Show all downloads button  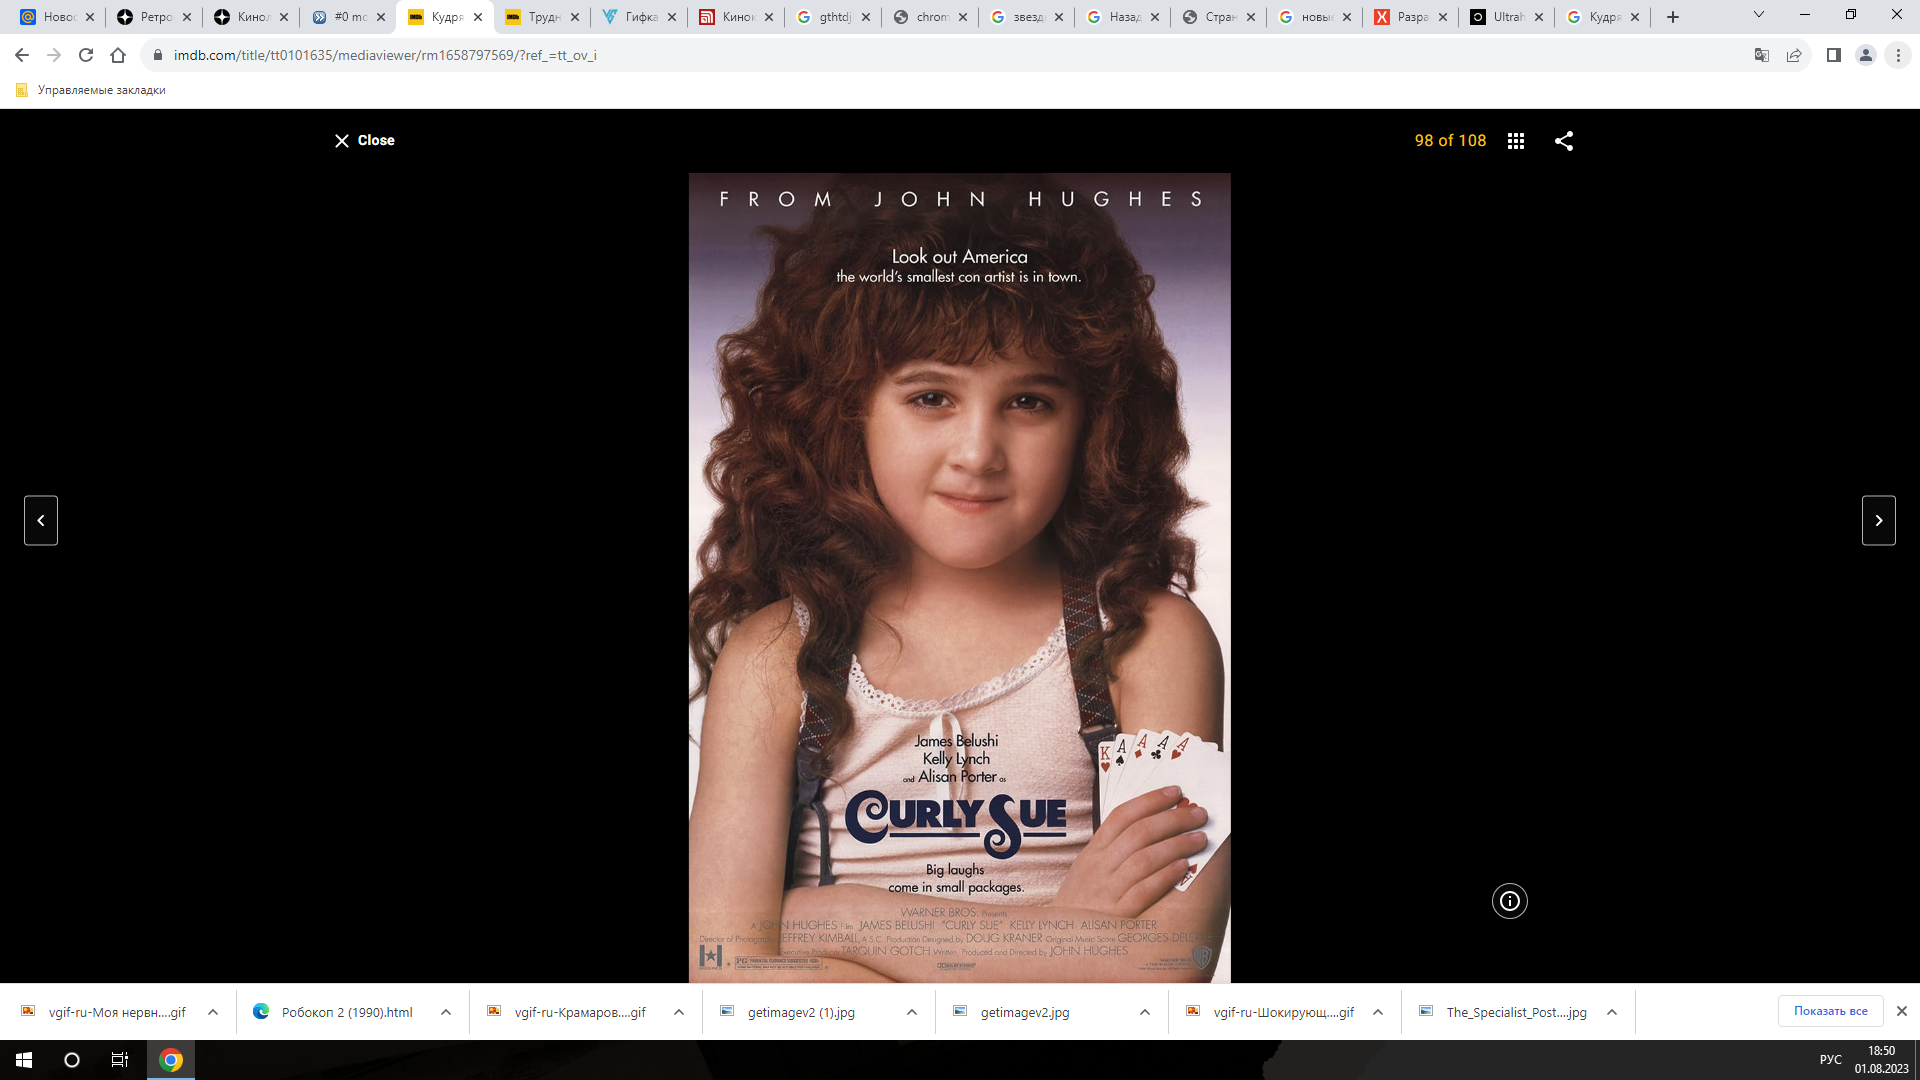(1830, 1011)
